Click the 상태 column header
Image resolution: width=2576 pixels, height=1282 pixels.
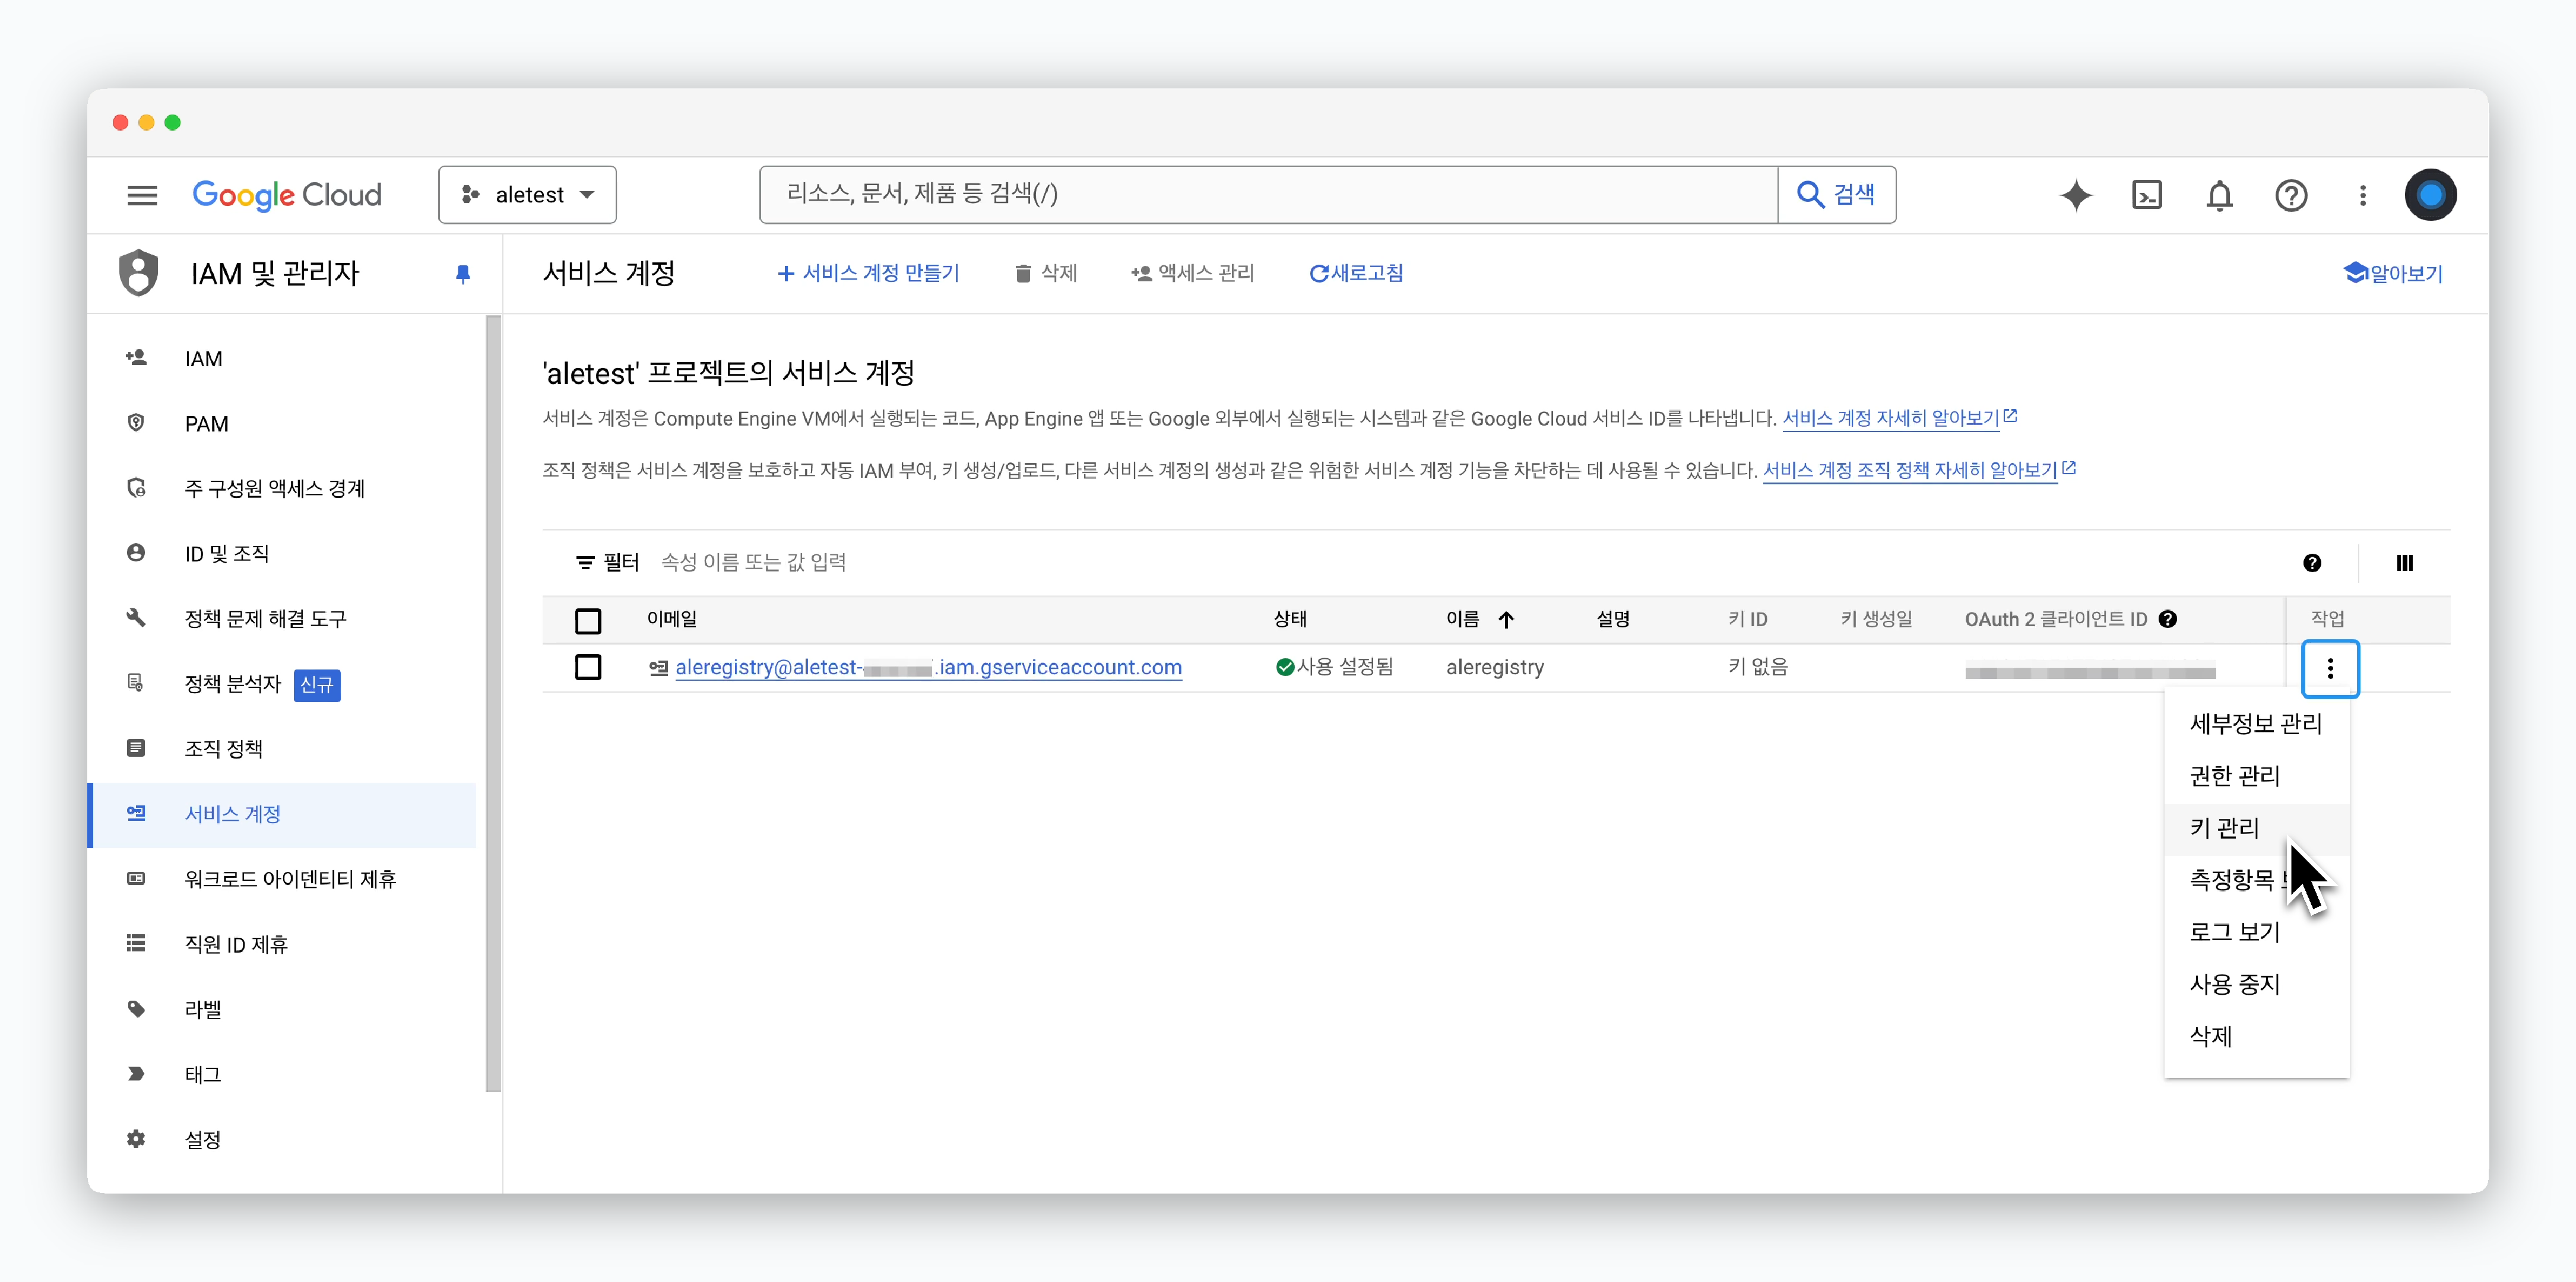click(x=1290, y=619)
